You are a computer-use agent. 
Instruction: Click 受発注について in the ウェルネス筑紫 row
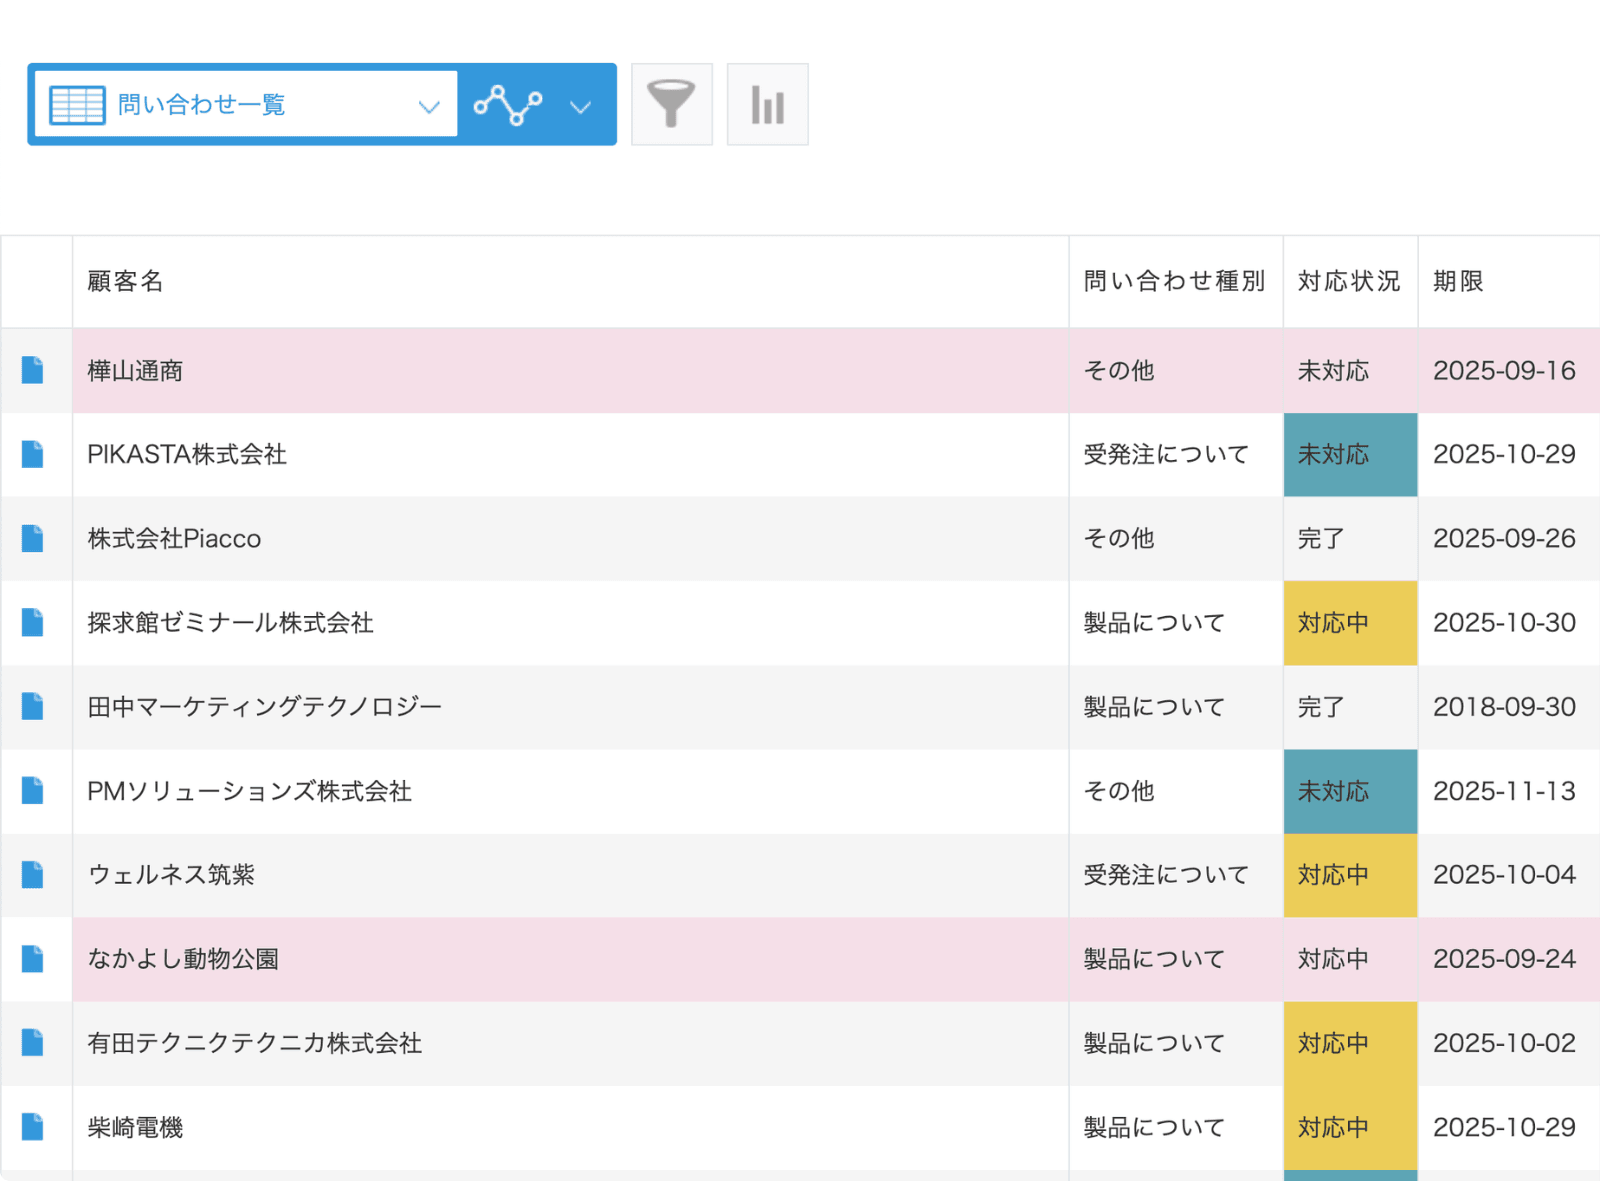[x=1166, y=875]
